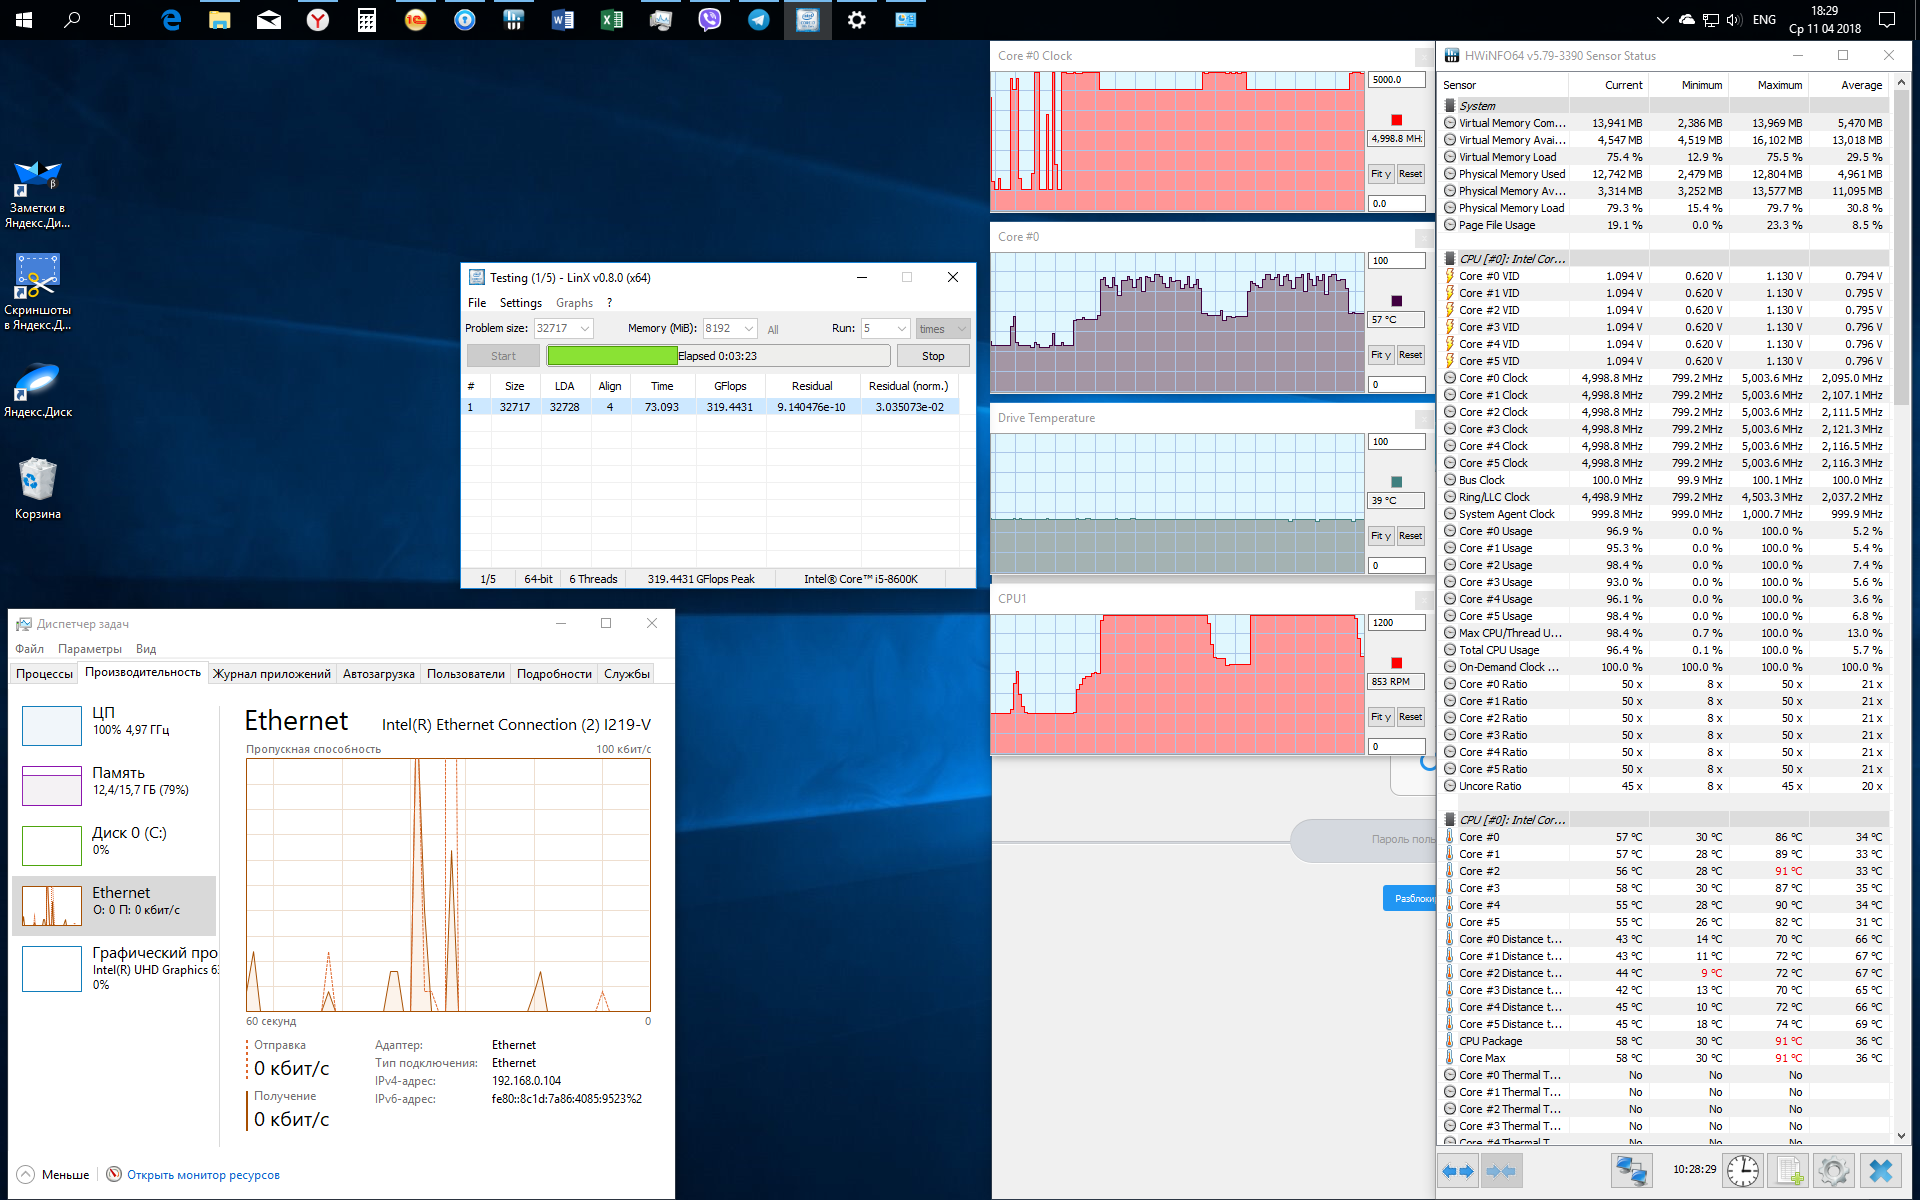The image size is (1920, 1200).
Task: Click the HWiNFO clock reset icon
Action: tap(1743, 1170)
